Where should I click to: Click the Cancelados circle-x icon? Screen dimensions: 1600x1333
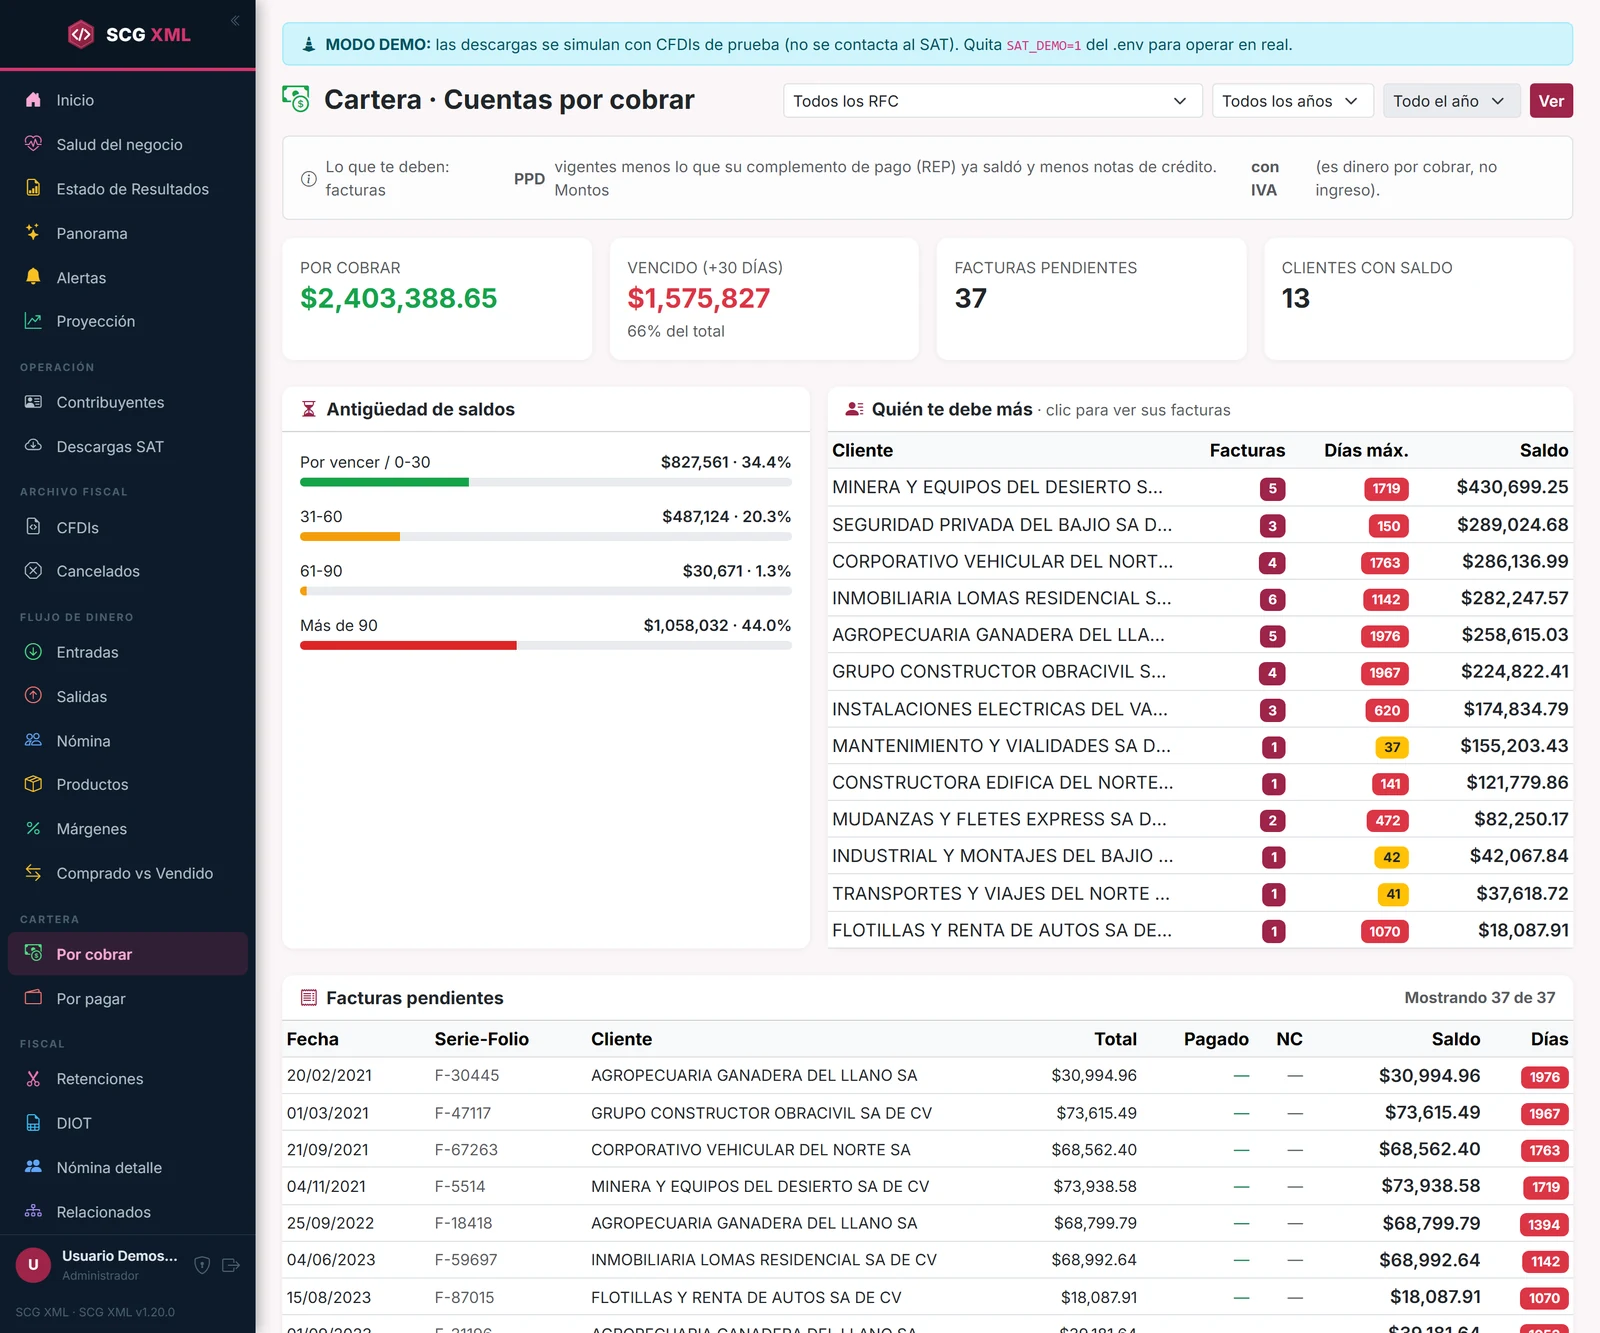coord(33,571)
